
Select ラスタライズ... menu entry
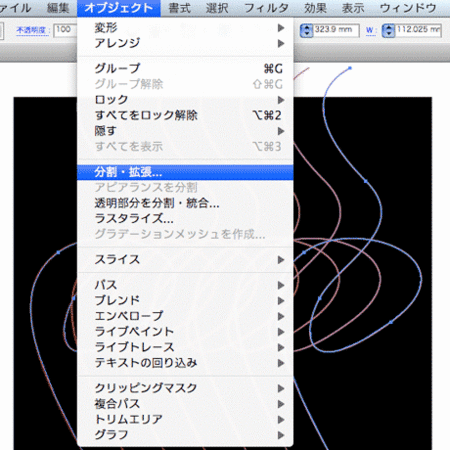pyautogui.click(x=185, y=219)
